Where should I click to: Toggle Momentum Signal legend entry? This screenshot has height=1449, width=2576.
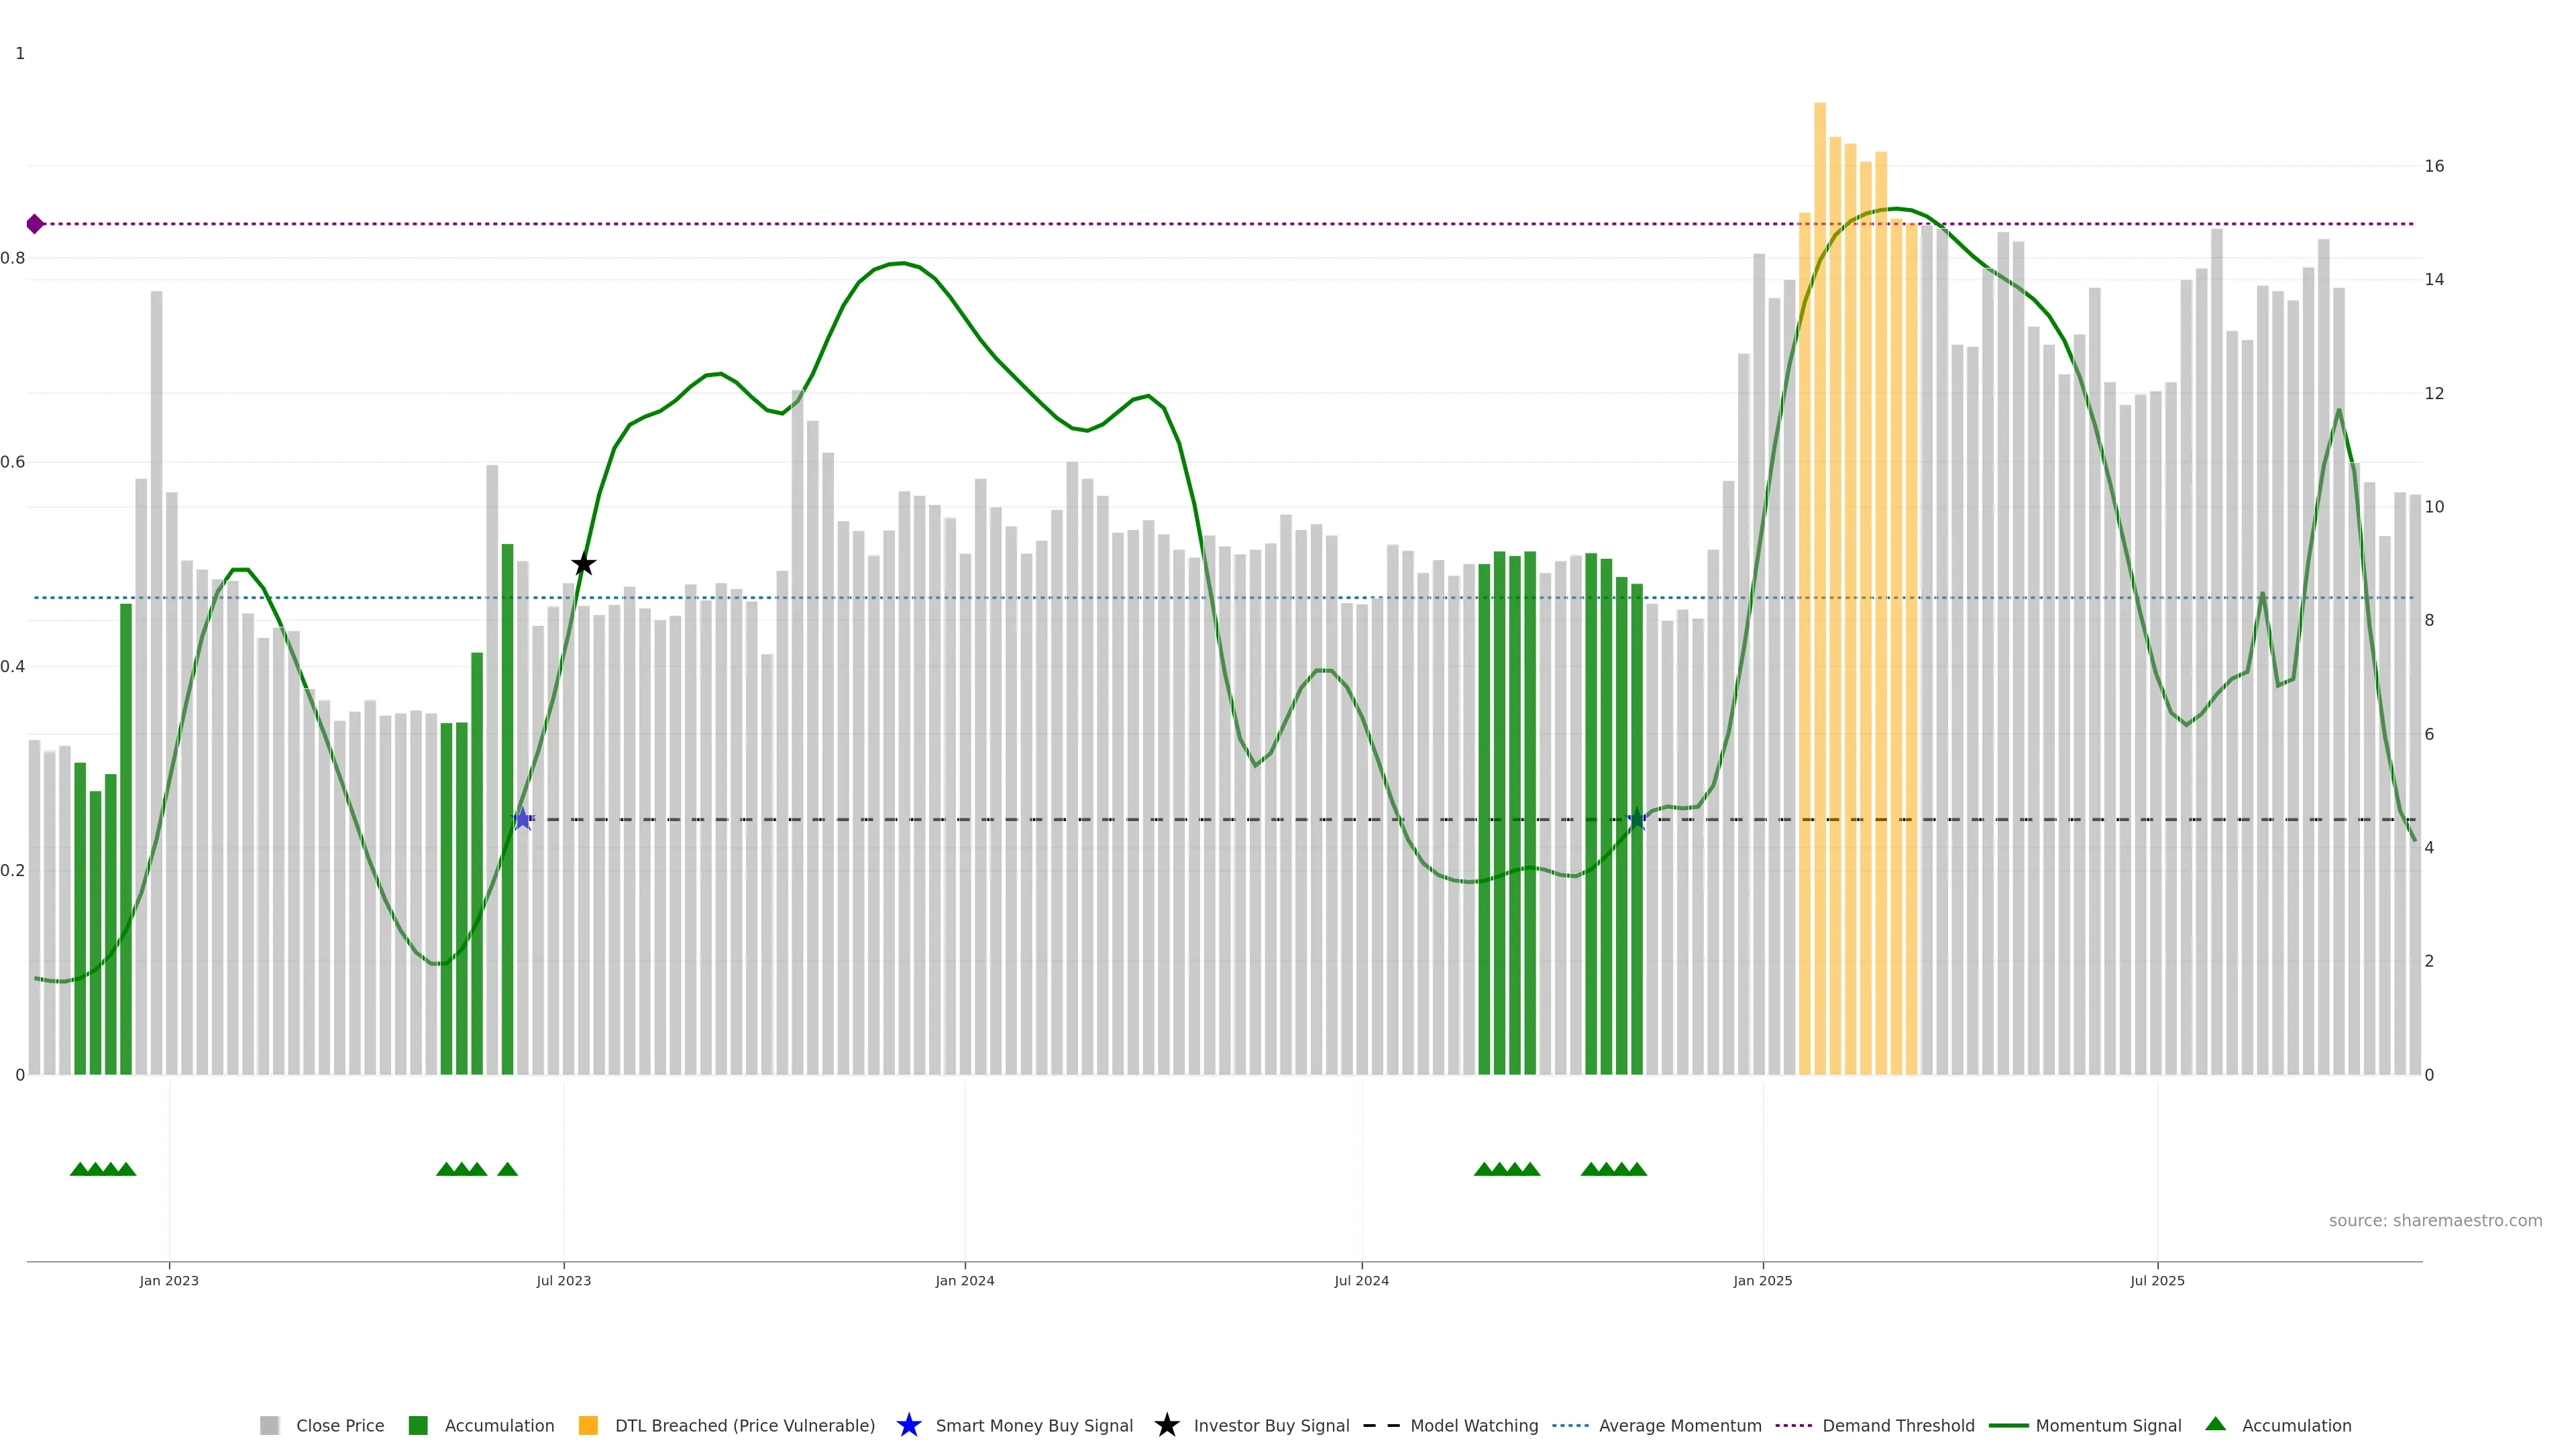pyautogui.click(x=2108, y=1425)
